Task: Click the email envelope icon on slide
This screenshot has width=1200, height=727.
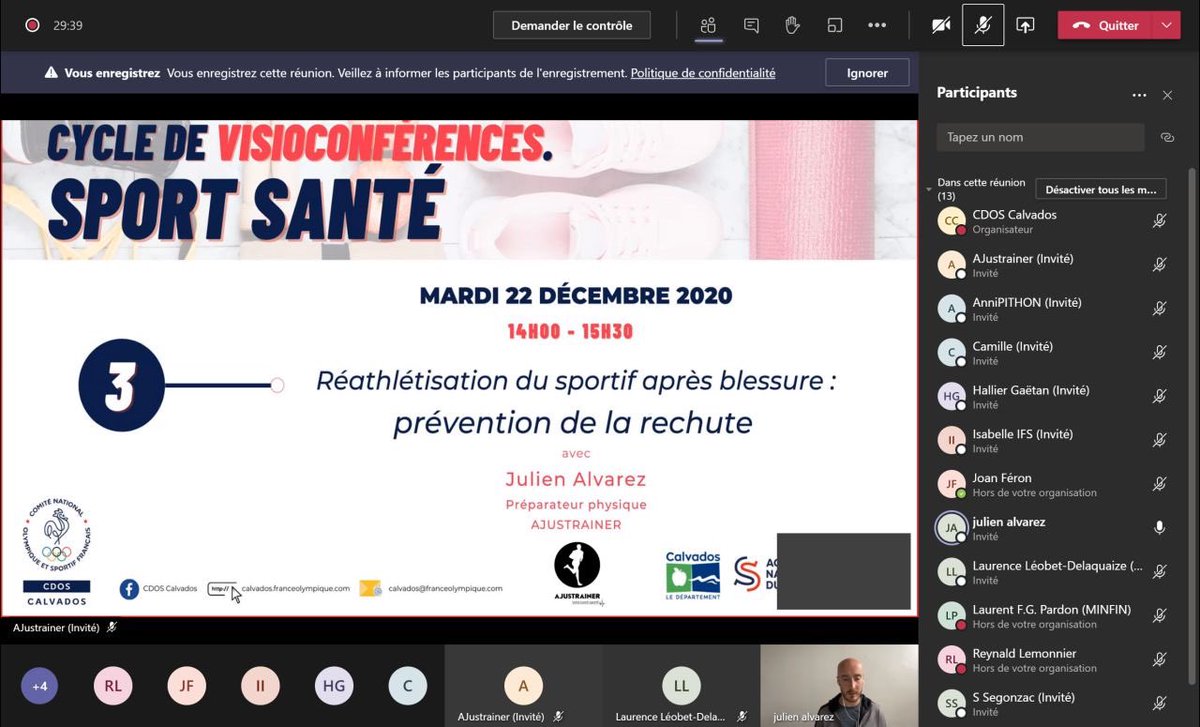Action: pyautogui.click(x=370, y=589)
